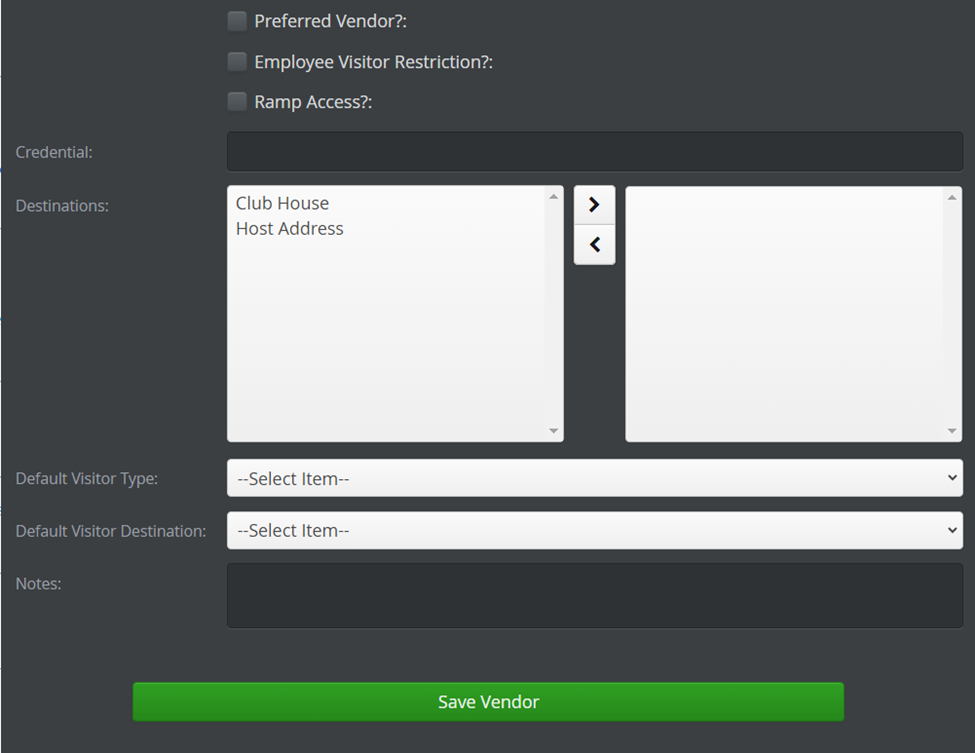Focus the Credential input field

click(x=594, y=151)
